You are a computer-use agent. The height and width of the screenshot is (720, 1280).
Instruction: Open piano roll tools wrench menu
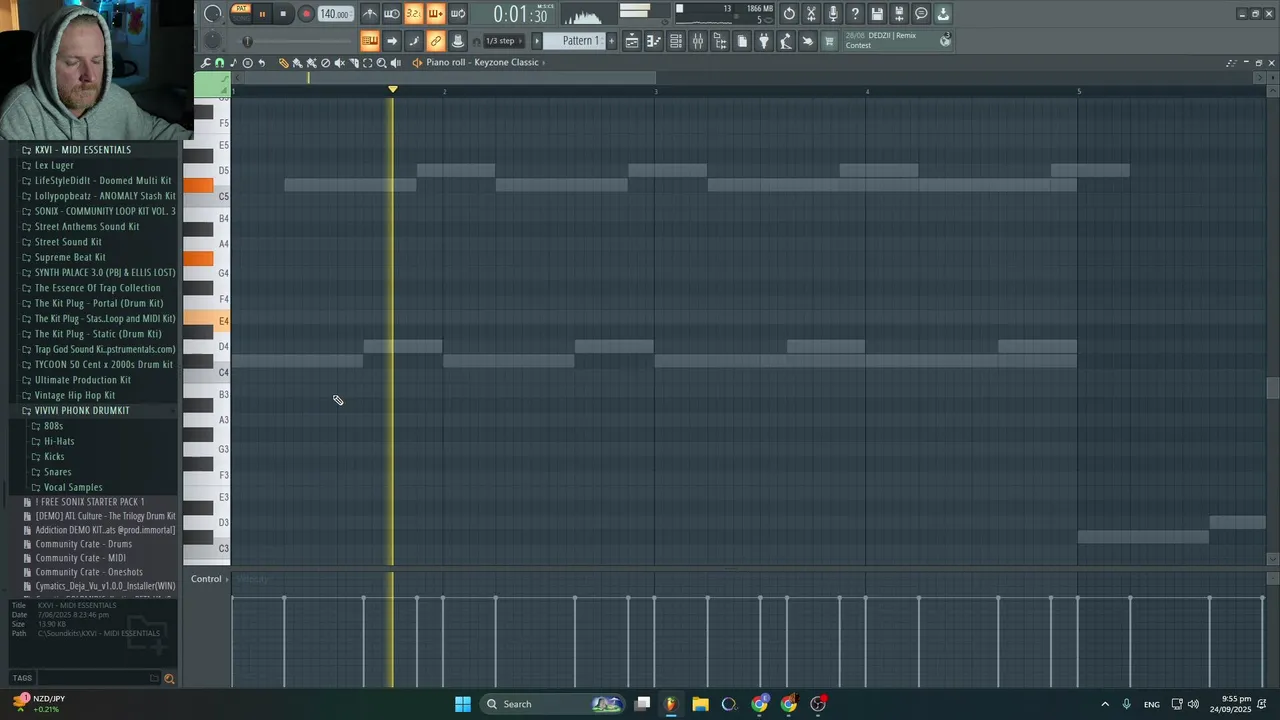pyautogui.click(x=206, y=63)
